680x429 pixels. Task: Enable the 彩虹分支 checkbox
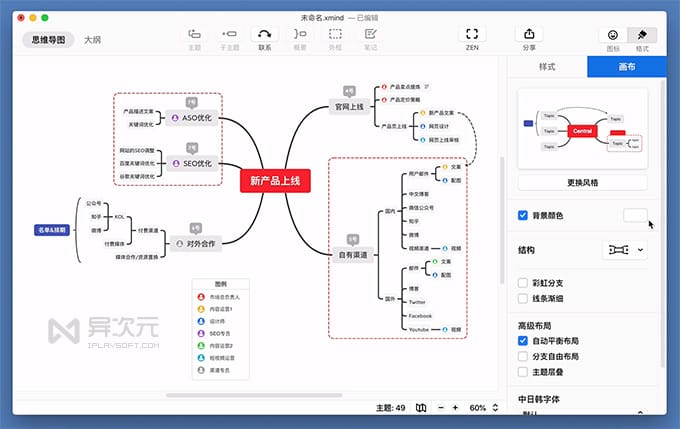pos(523,283)
